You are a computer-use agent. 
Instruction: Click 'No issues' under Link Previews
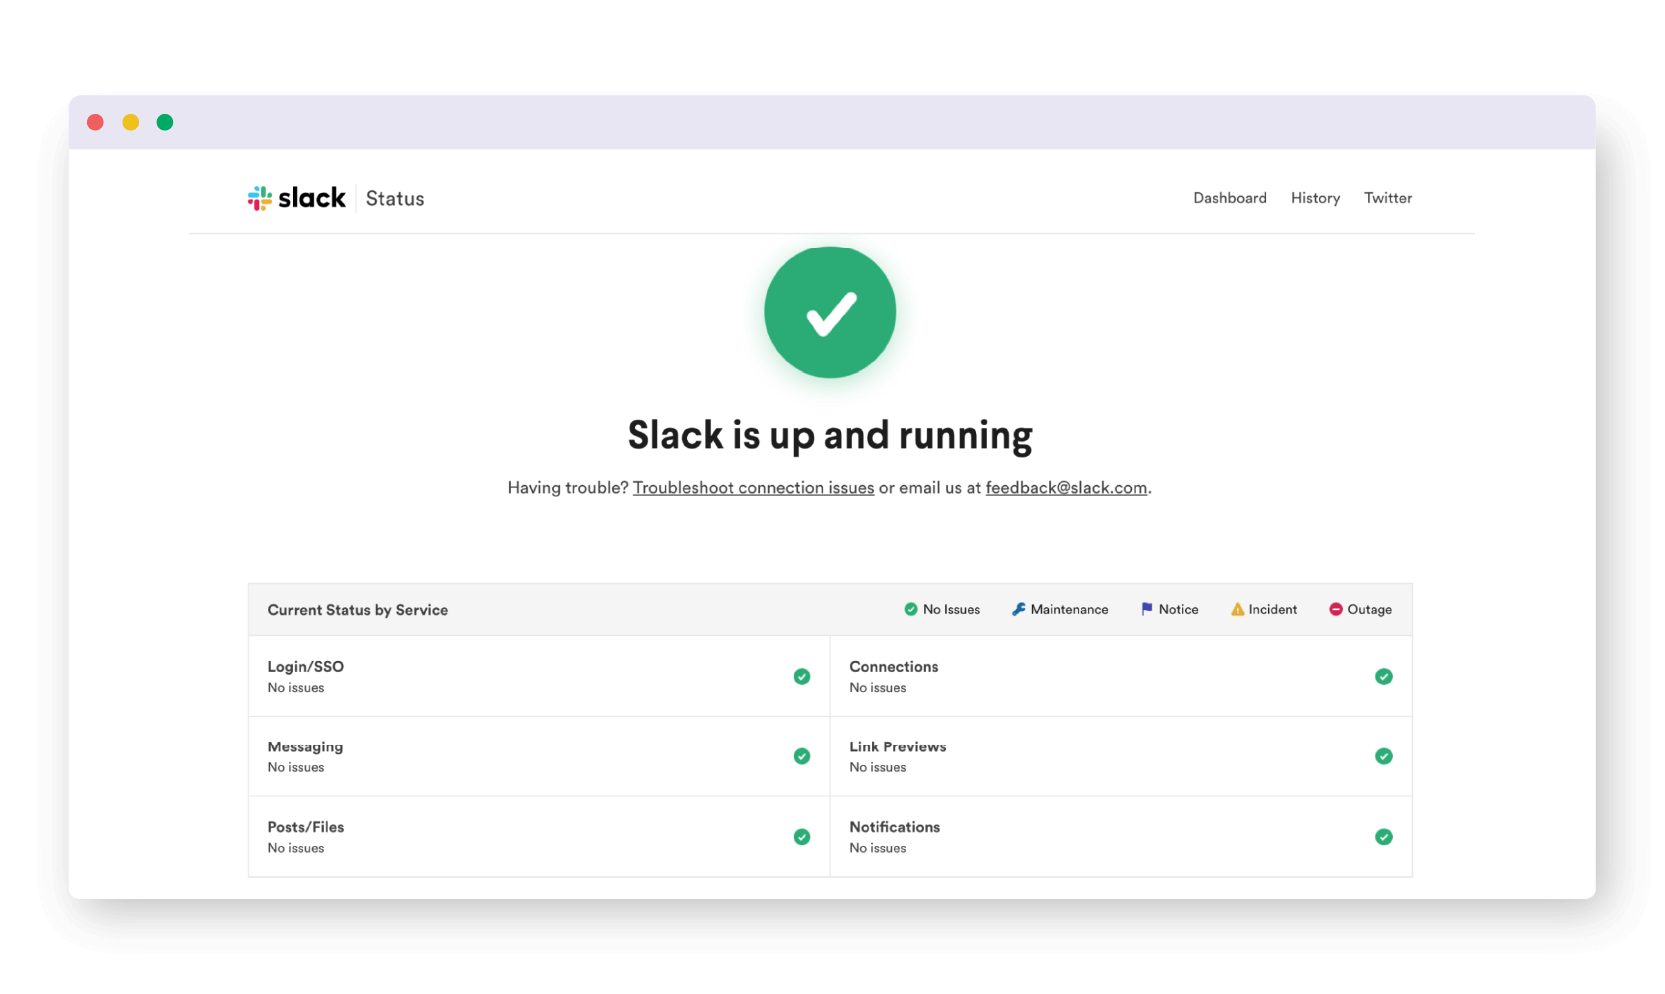click(x=878, y=768)
